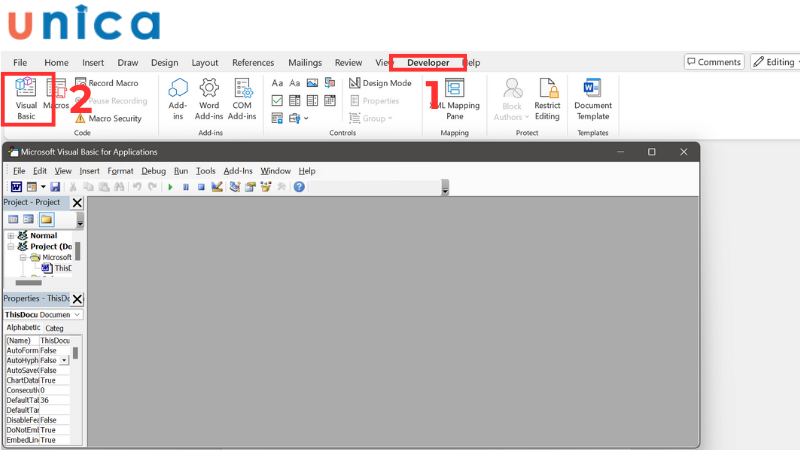Open Object Browser icon in VBA toolbar

[x=266, y=187]
